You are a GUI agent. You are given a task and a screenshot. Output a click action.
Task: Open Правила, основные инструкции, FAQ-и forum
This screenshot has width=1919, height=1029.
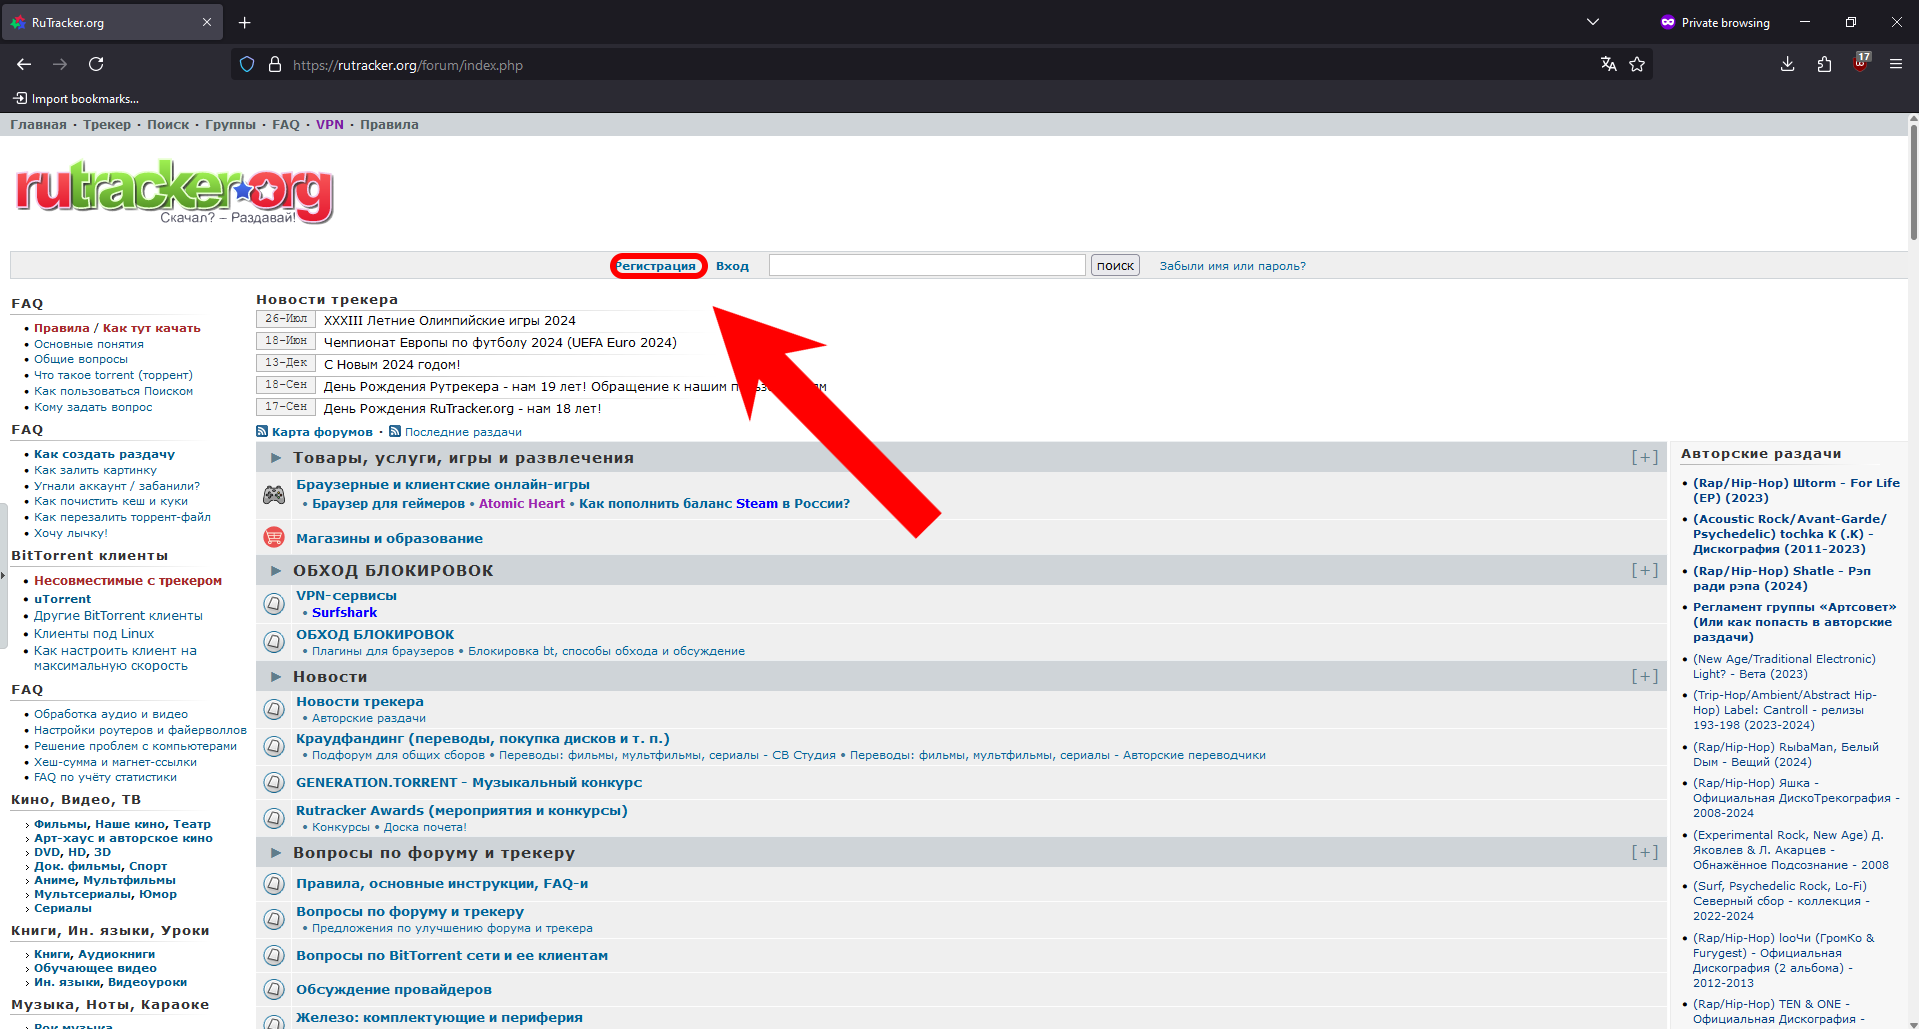coord(442,884)
